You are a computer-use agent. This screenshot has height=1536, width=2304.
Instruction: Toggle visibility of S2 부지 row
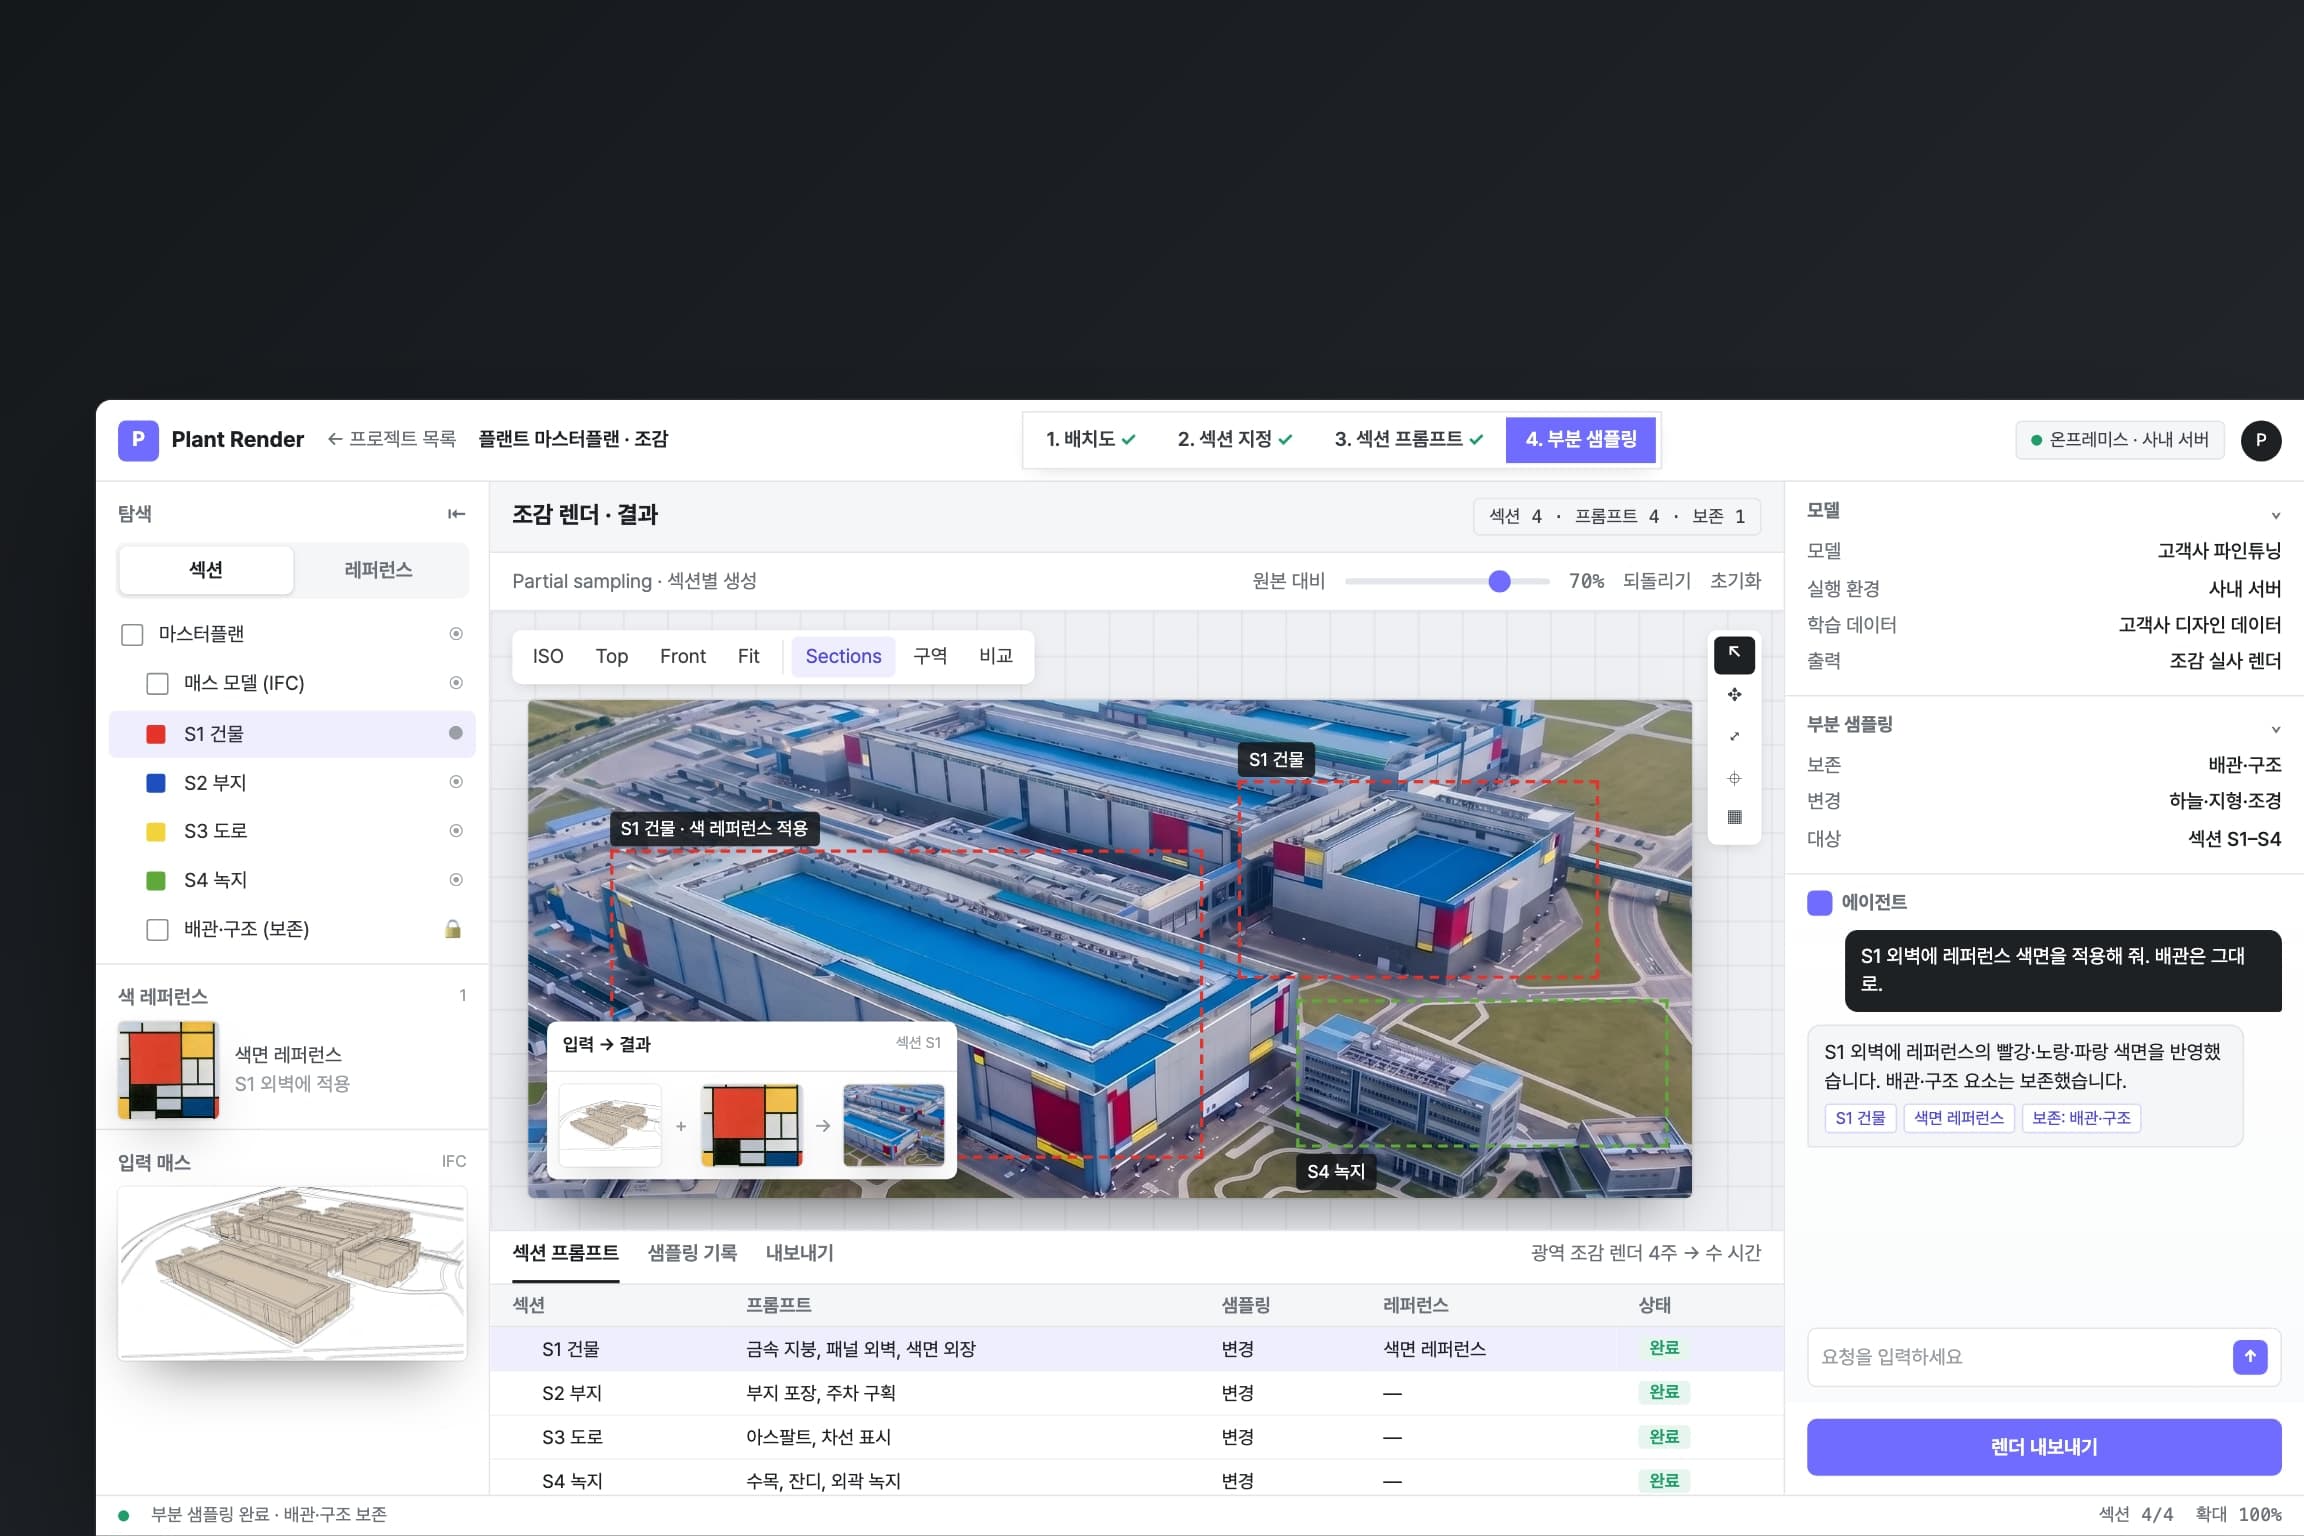456,782
